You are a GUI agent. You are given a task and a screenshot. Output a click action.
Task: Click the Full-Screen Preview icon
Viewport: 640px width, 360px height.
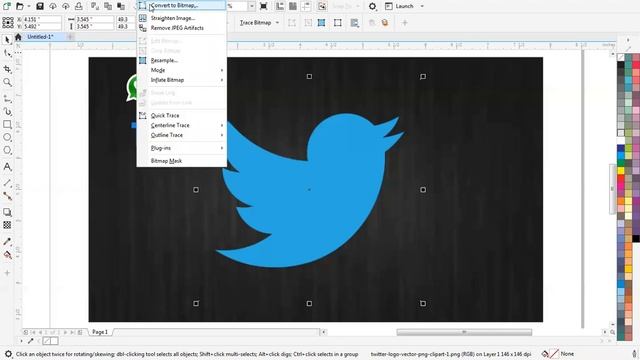click(x=264, y=6)
